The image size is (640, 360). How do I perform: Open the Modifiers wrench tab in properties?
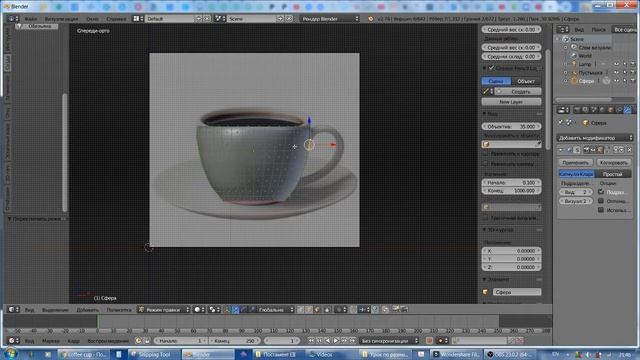click(x=628, y=110)
